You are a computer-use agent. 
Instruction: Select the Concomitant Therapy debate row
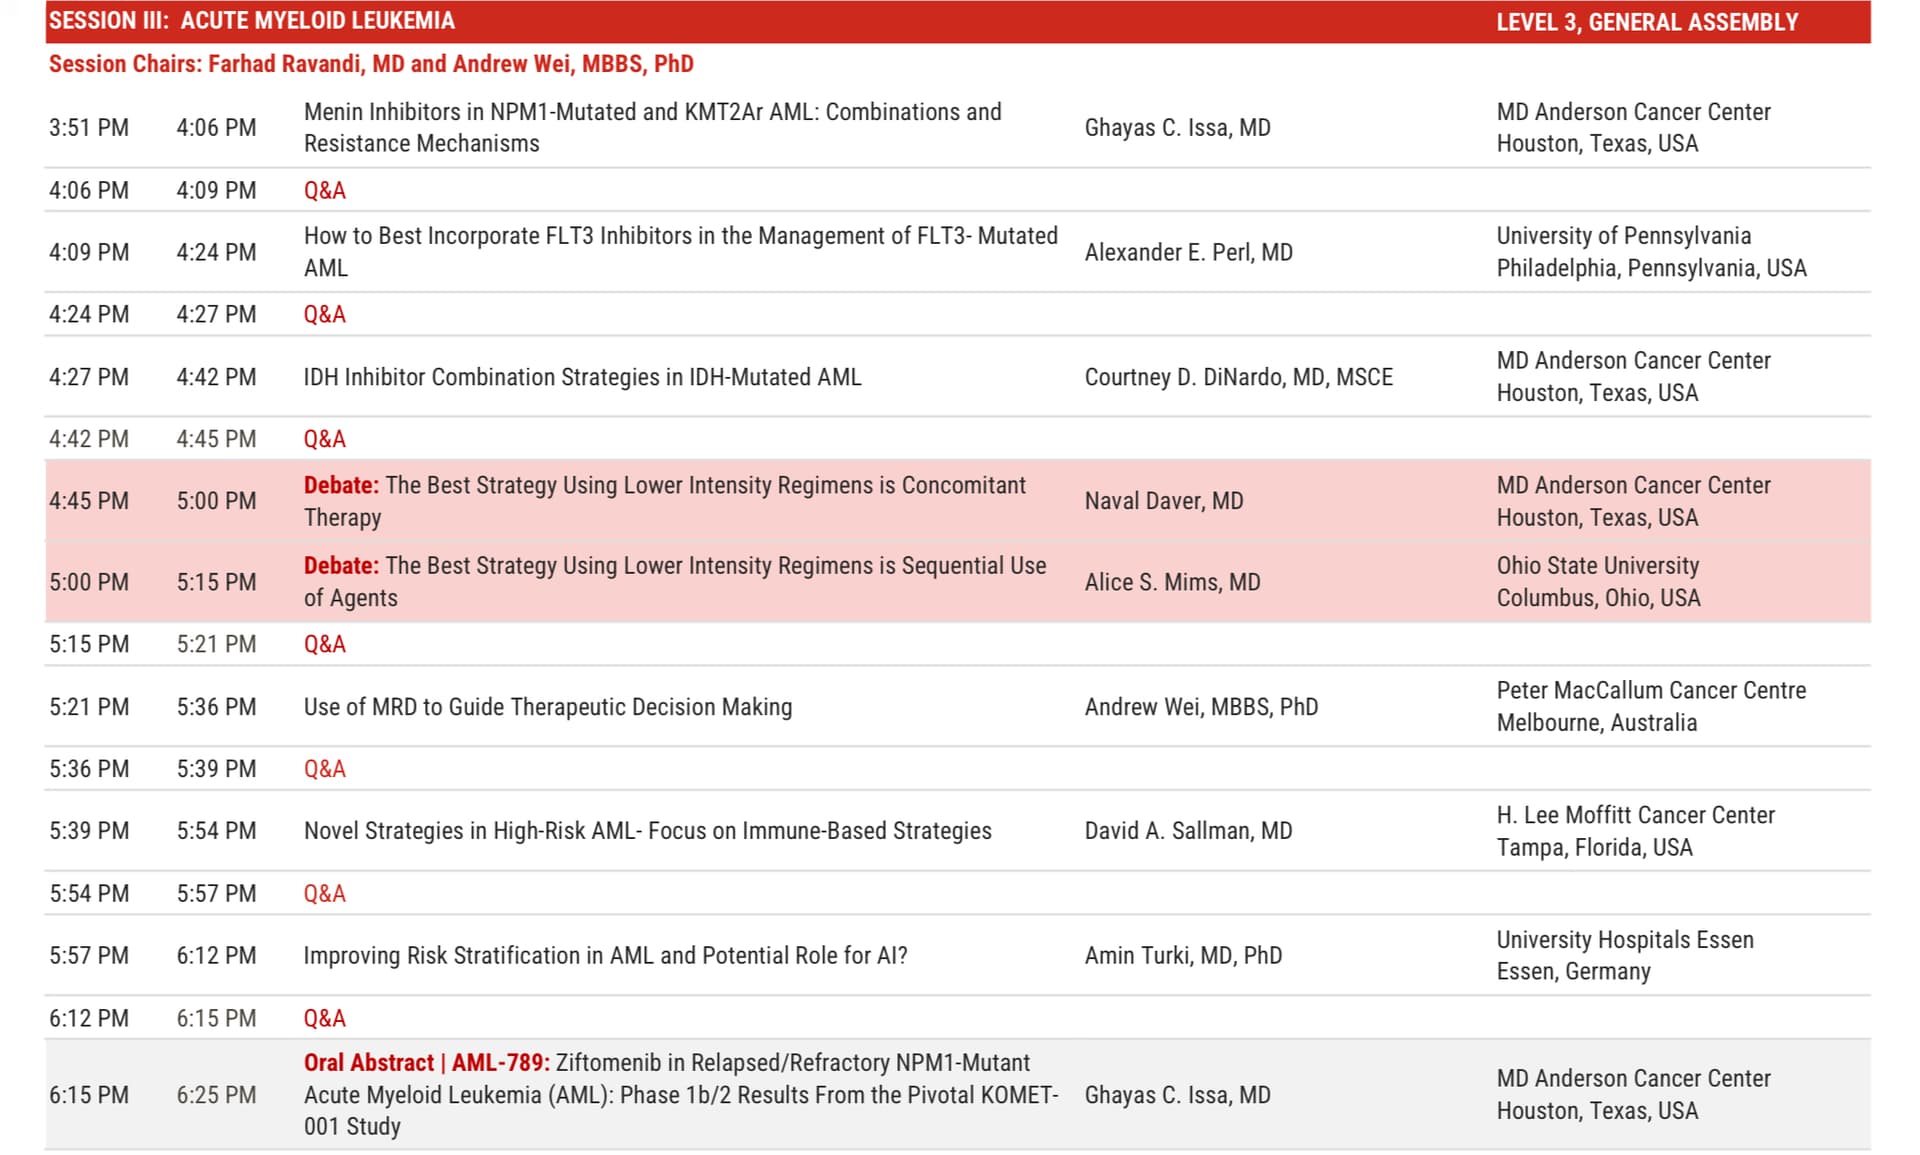click(x=664, y=500)
